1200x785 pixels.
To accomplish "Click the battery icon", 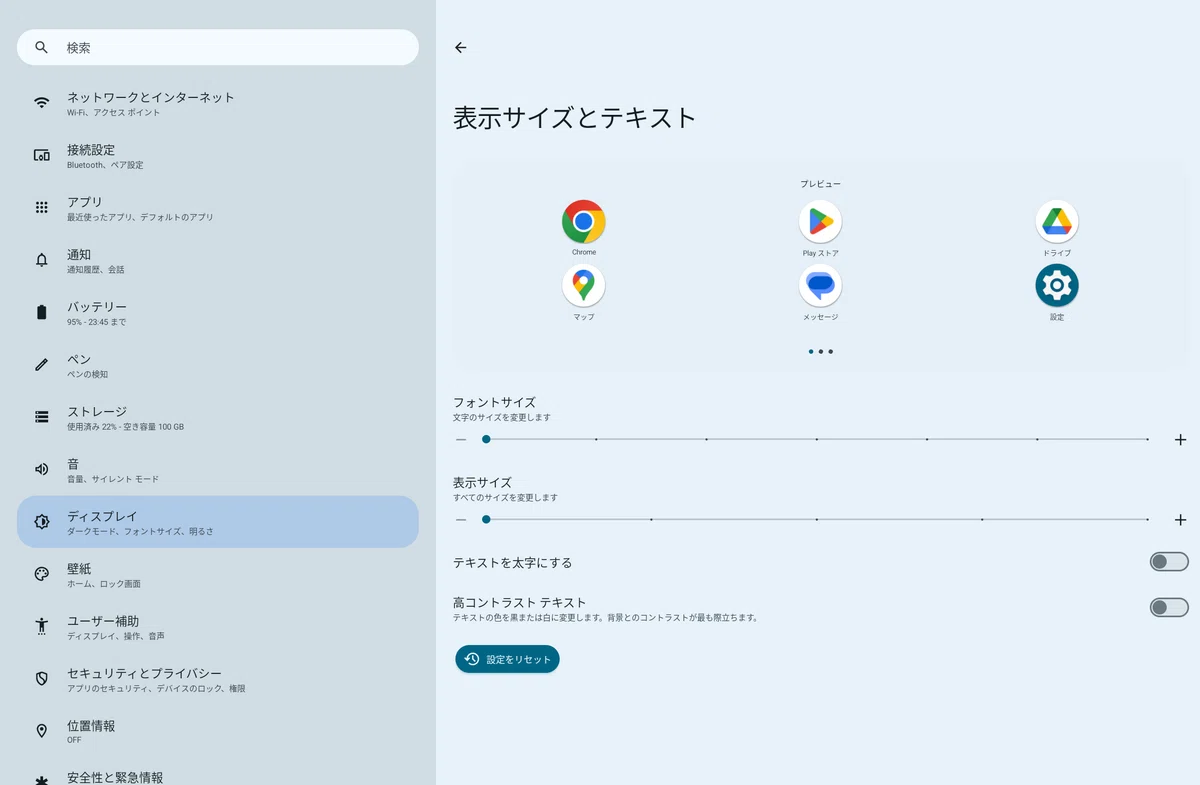I will coord(41,312).
